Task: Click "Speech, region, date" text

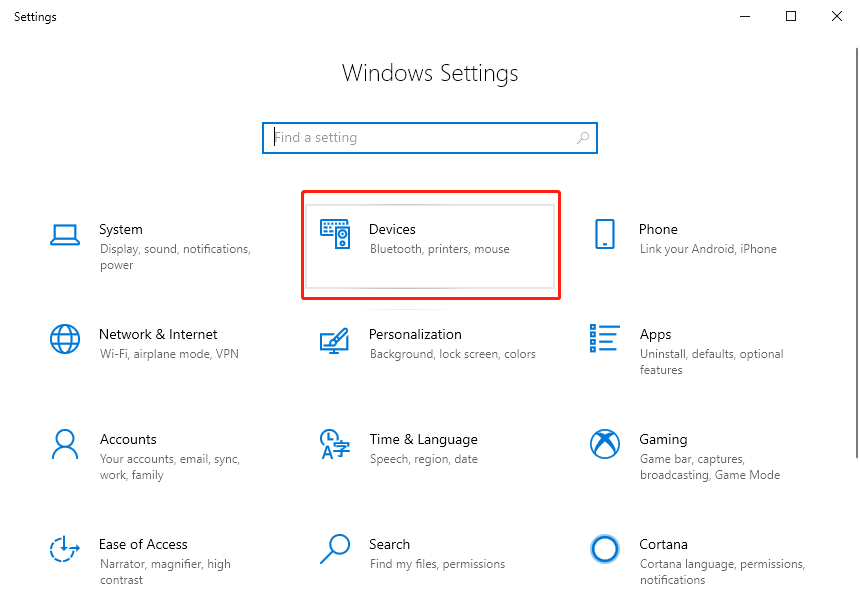Action: [x=423, y=459]
